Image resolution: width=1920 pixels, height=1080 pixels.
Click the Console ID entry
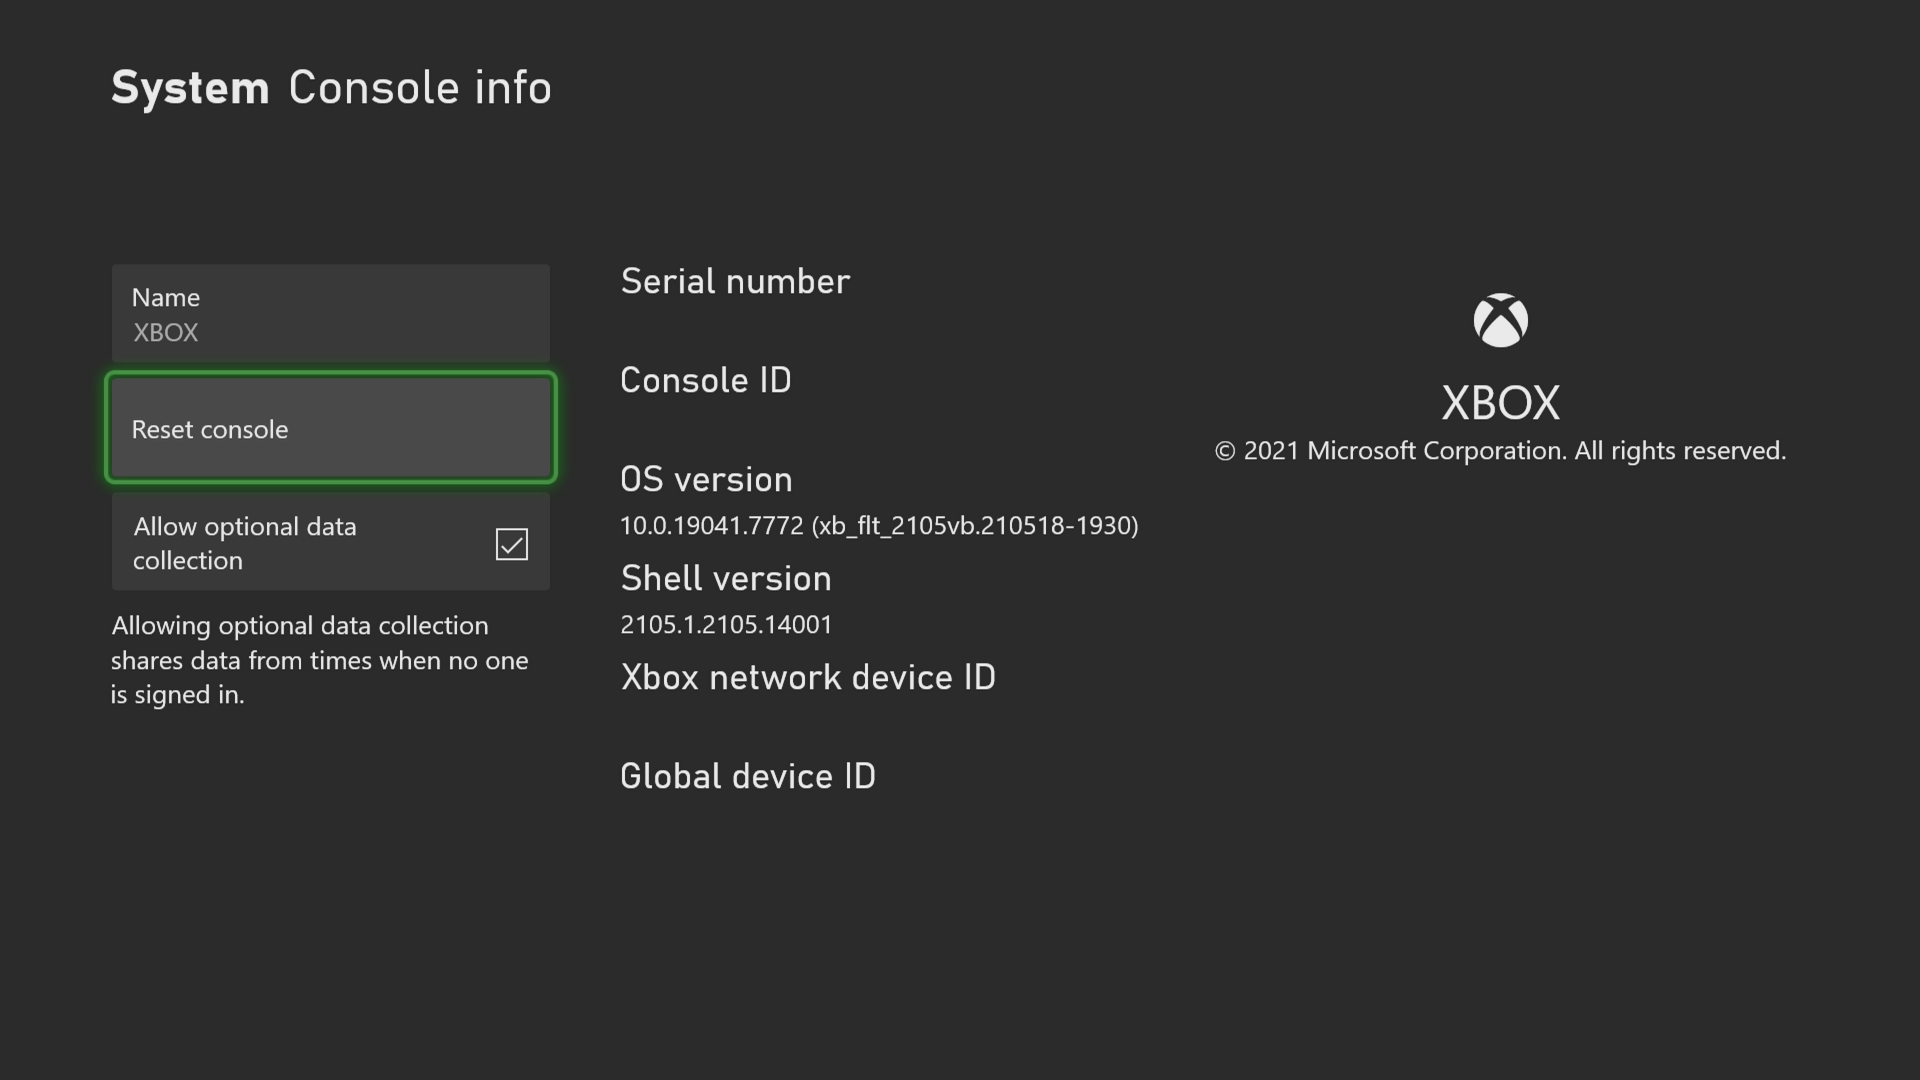(706, 380)
